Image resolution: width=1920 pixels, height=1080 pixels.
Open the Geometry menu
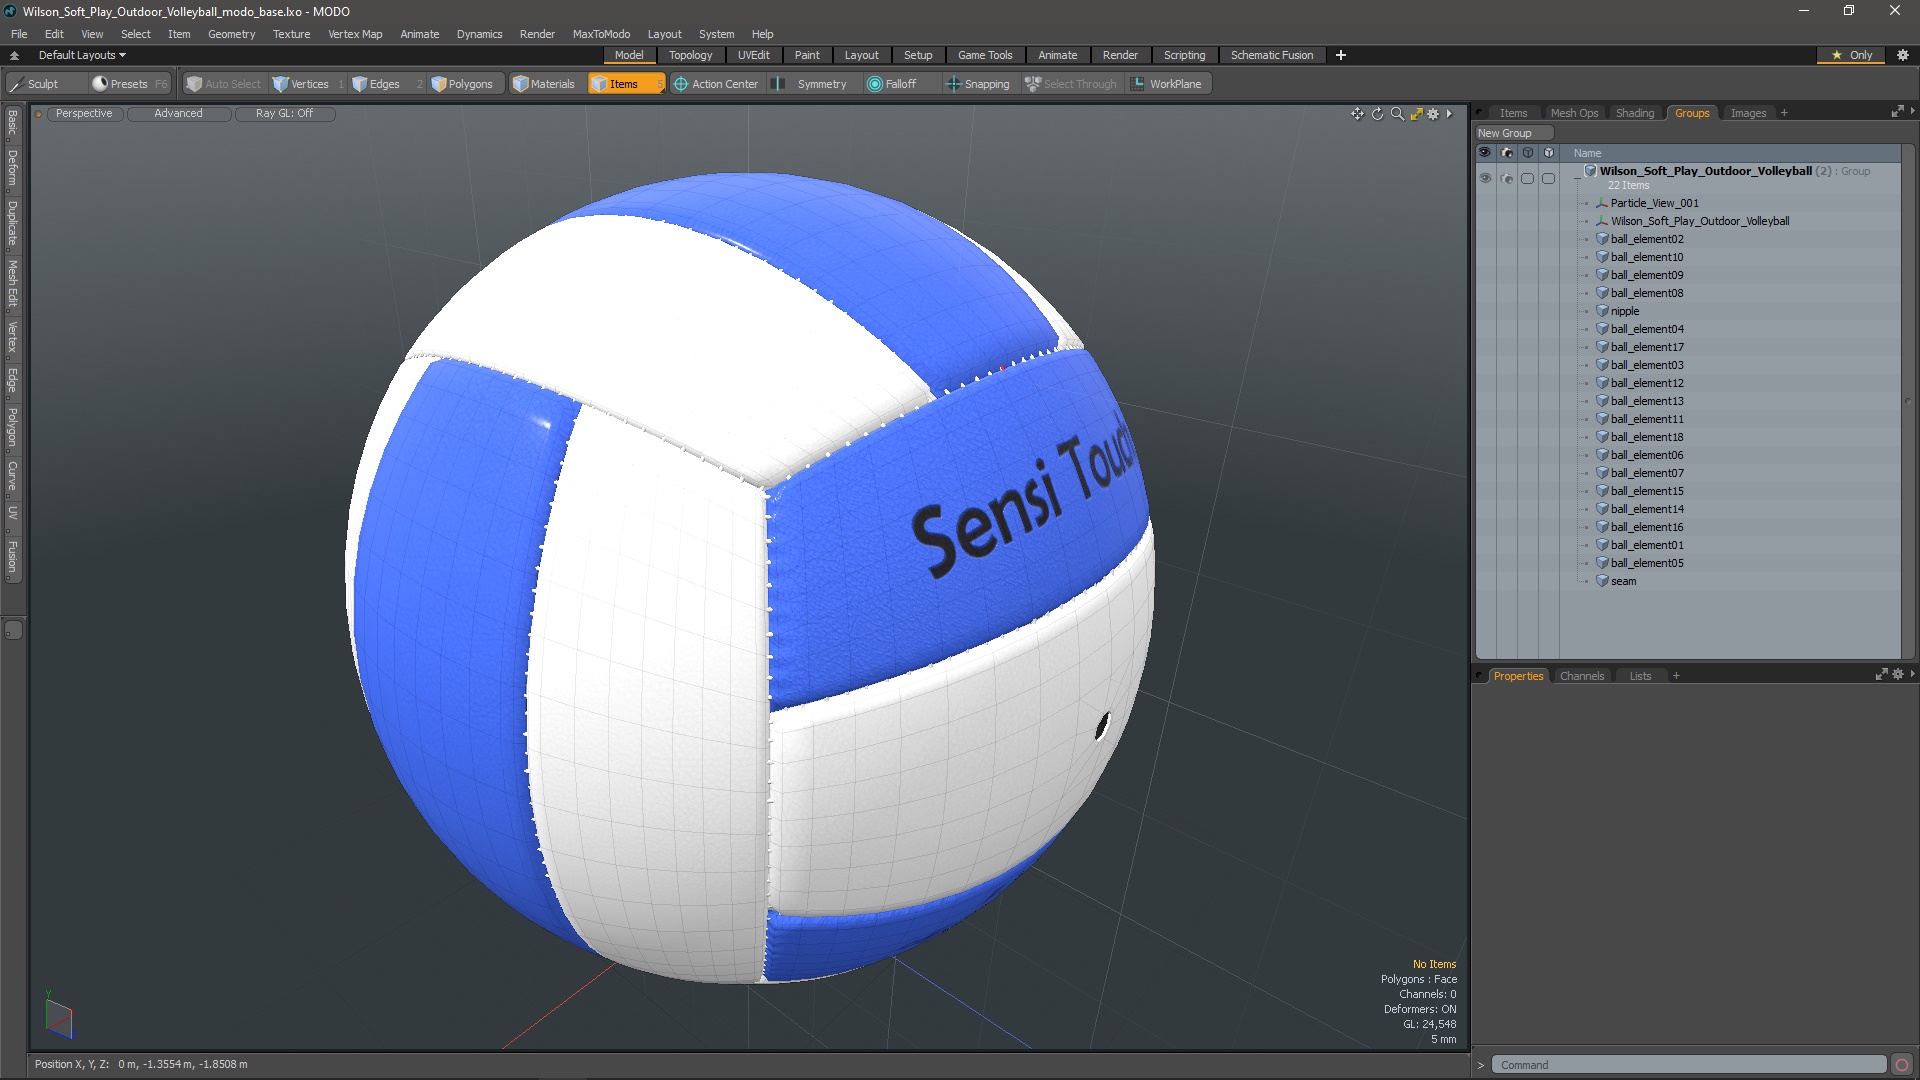[231, 34]
